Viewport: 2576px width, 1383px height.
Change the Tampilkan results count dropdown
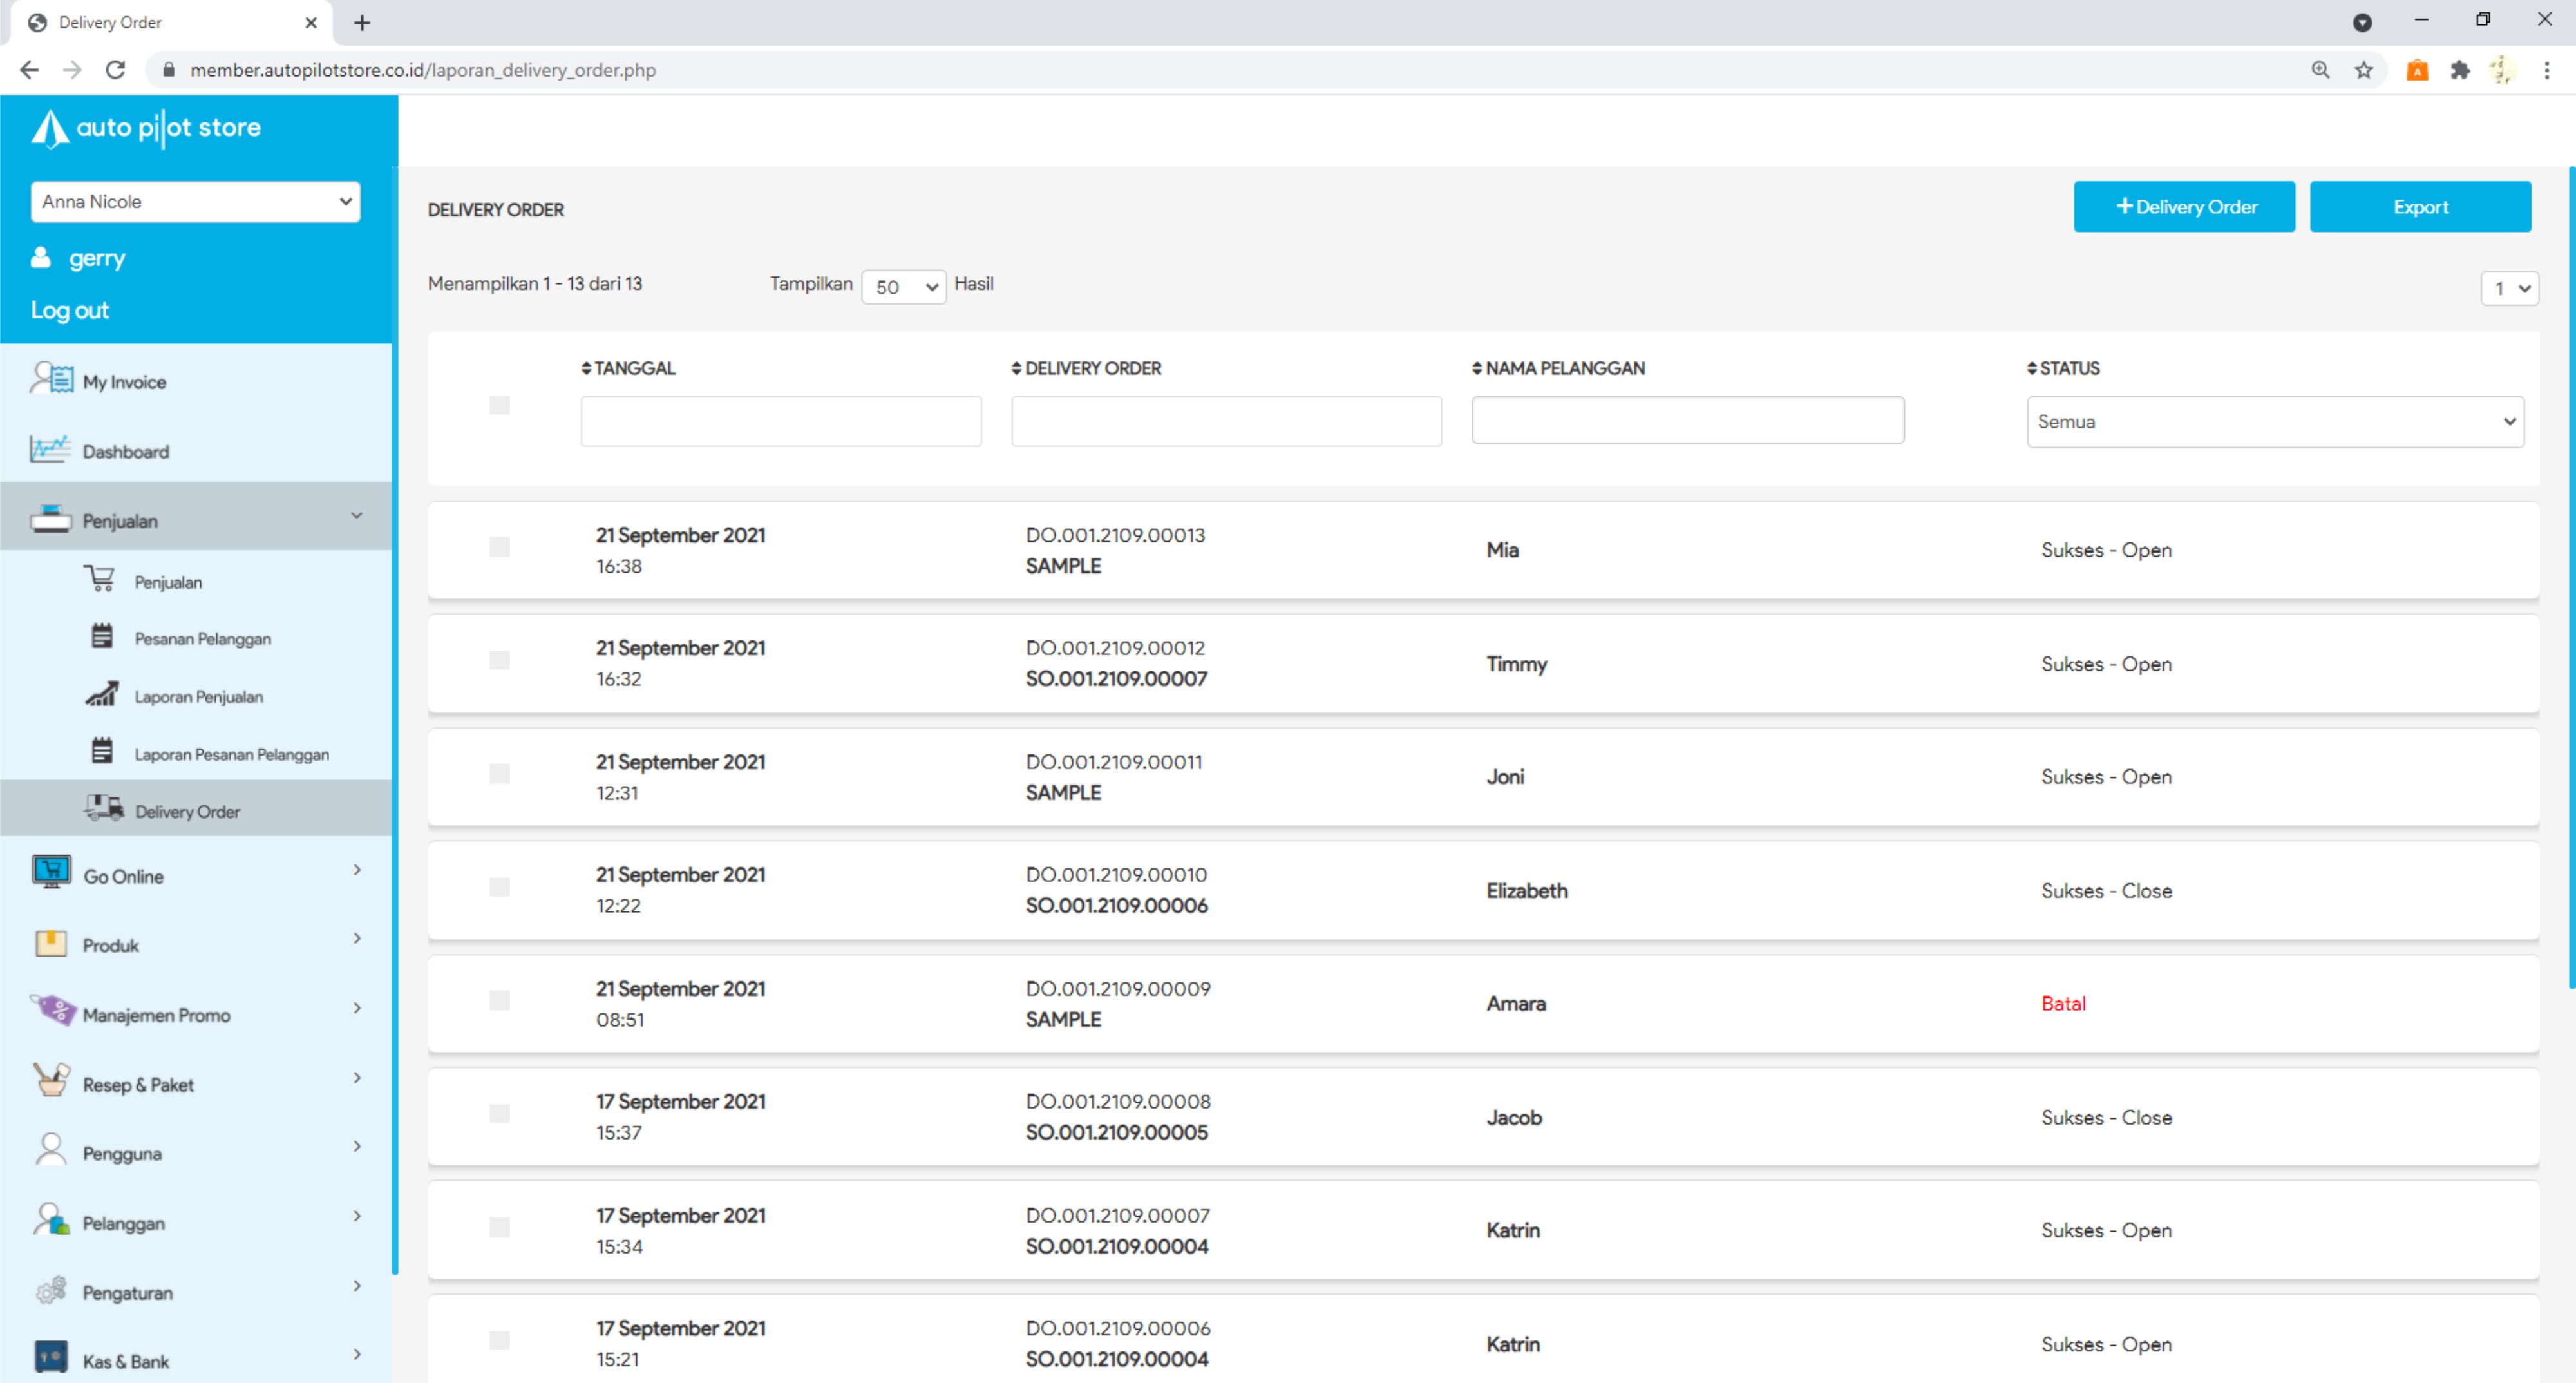902,287
